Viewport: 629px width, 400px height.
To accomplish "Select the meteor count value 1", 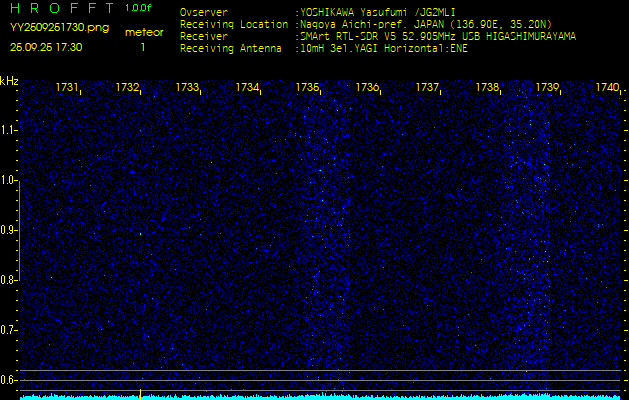I will [x=142, y=47].
